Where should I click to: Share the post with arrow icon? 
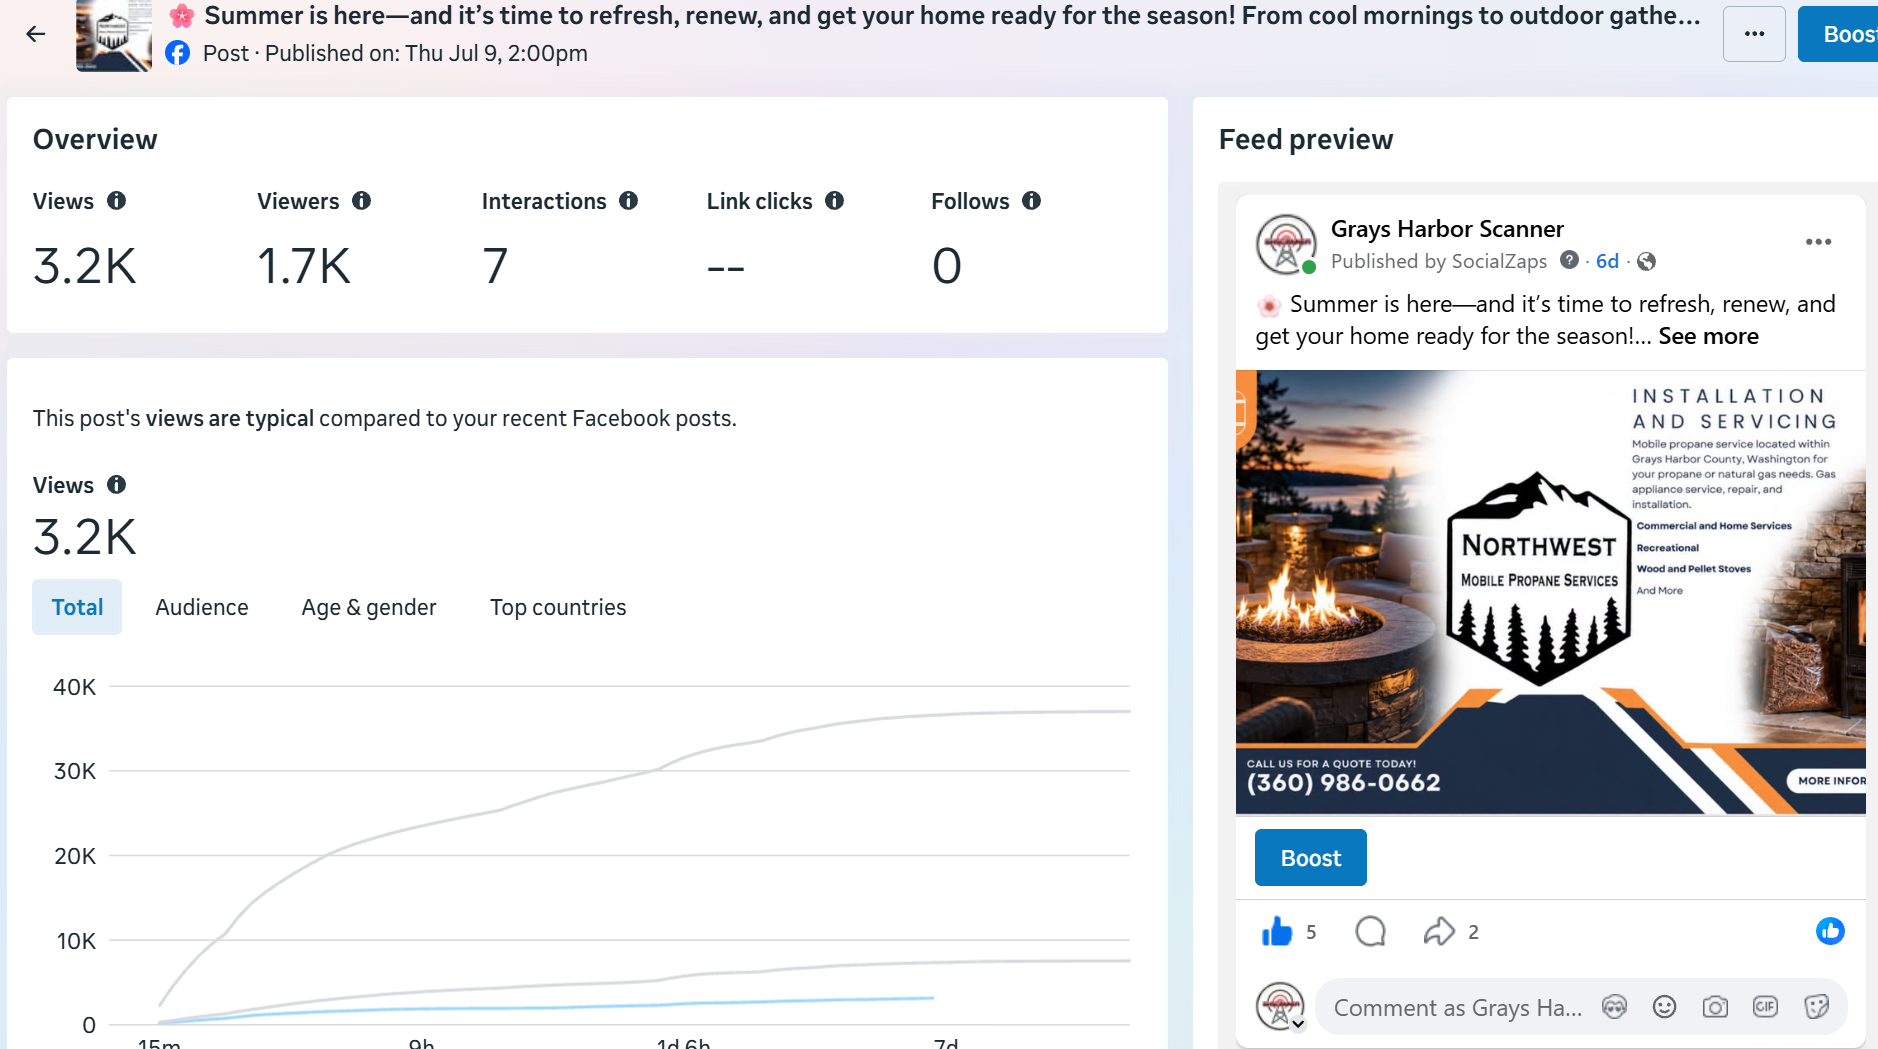(x=1439, y=932)
